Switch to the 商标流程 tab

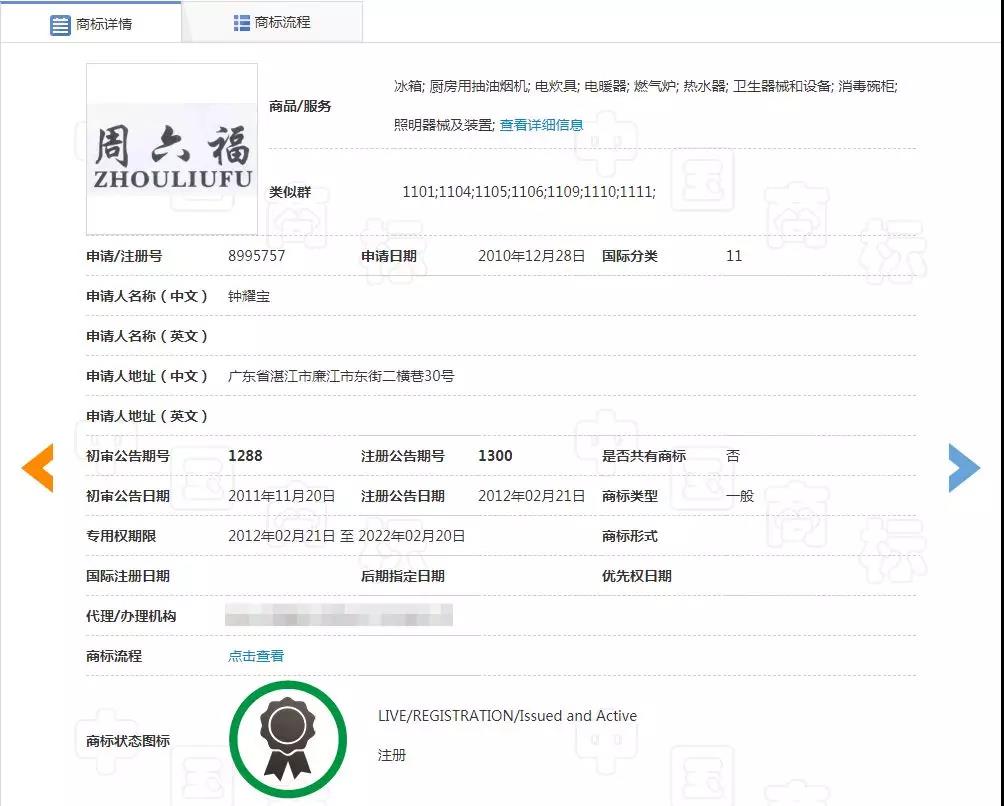(x=272, y=22)
